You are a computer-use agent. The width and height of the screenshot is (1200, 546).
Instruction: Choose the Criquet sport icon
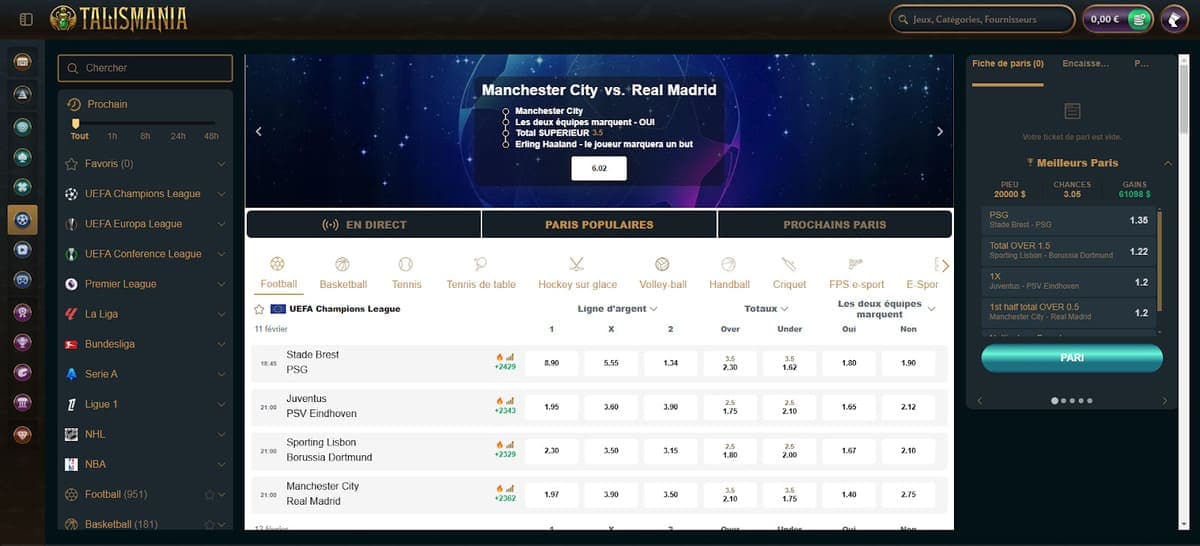coord(789,265)
